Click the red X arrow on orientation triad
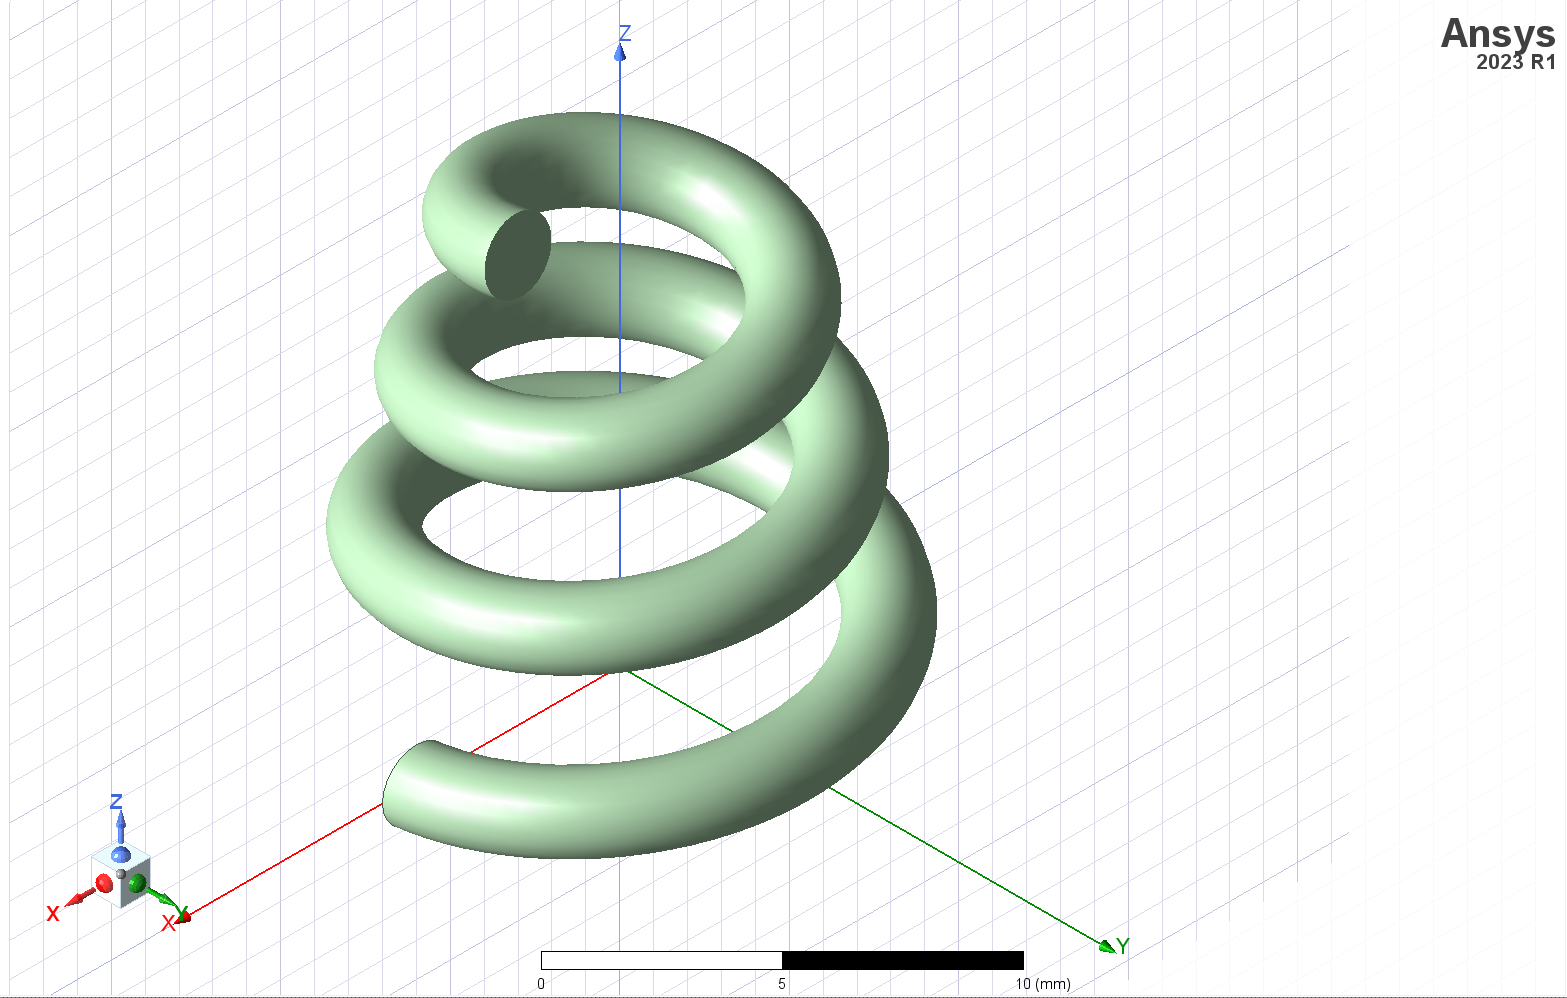Viewport: 1567px width, 998px height. 78,899
